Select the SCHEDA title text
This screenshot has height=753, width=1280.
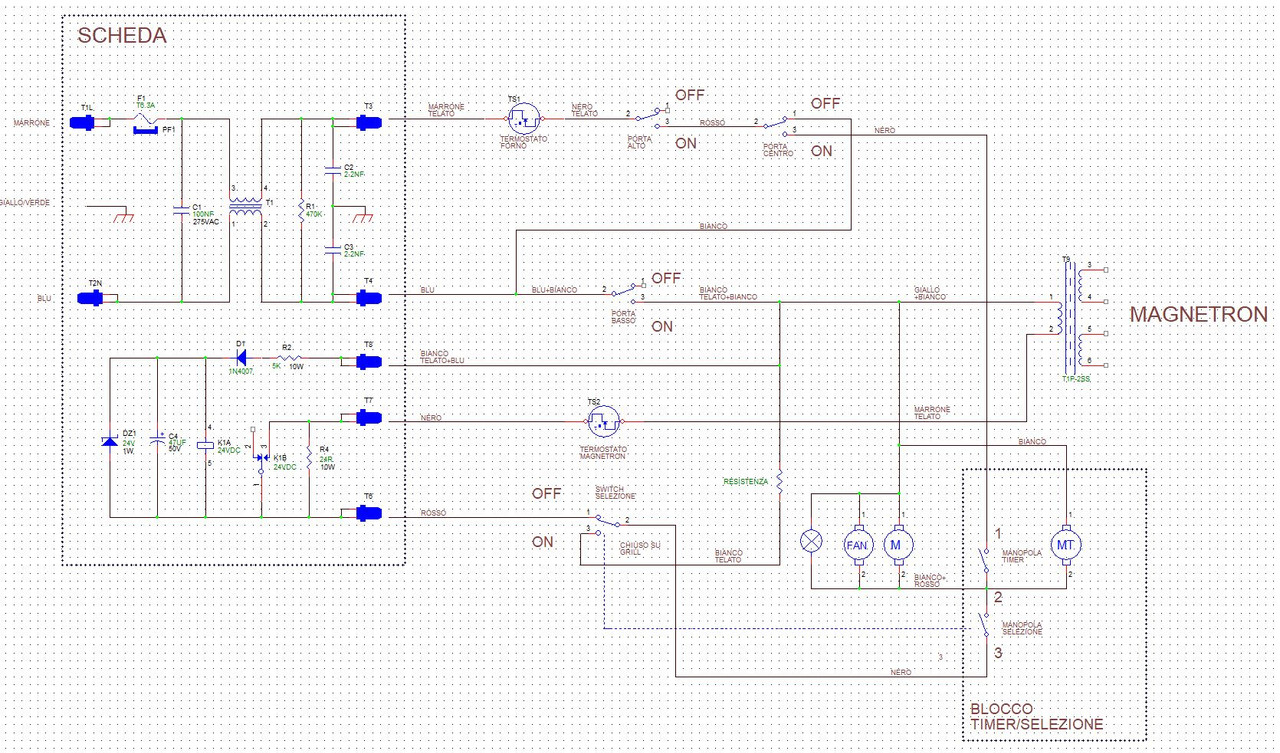pos(122,35)
